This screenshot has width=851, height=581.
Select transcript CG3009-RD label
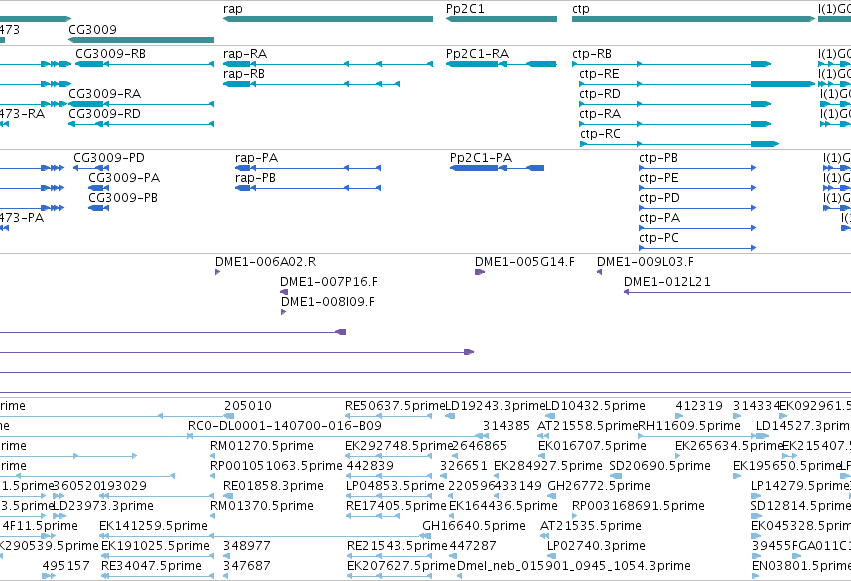click(x=105, y=114)
